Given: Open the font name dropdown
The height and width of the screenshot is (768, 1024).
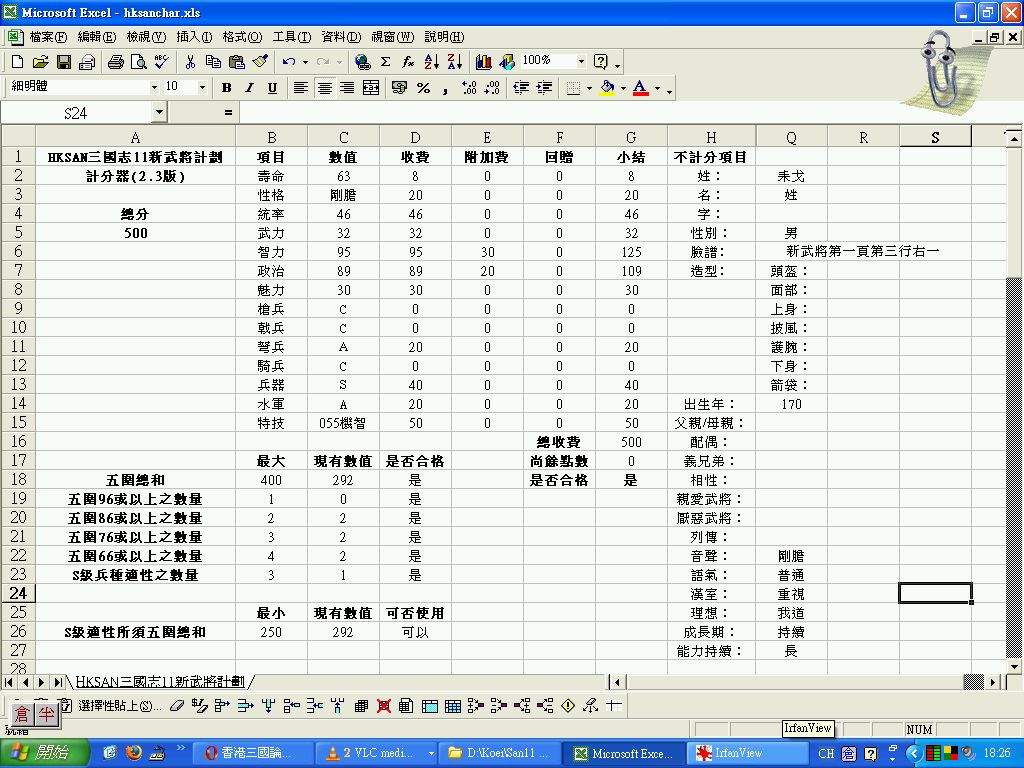Looking at the screenshot, I should 154,87.
